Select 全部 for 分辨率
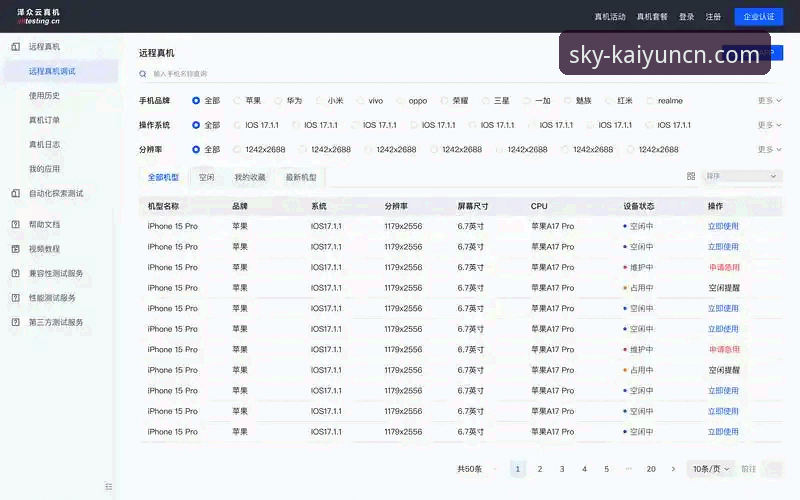Viewport: 800px width, 500px height. click(x=196, y=149)
